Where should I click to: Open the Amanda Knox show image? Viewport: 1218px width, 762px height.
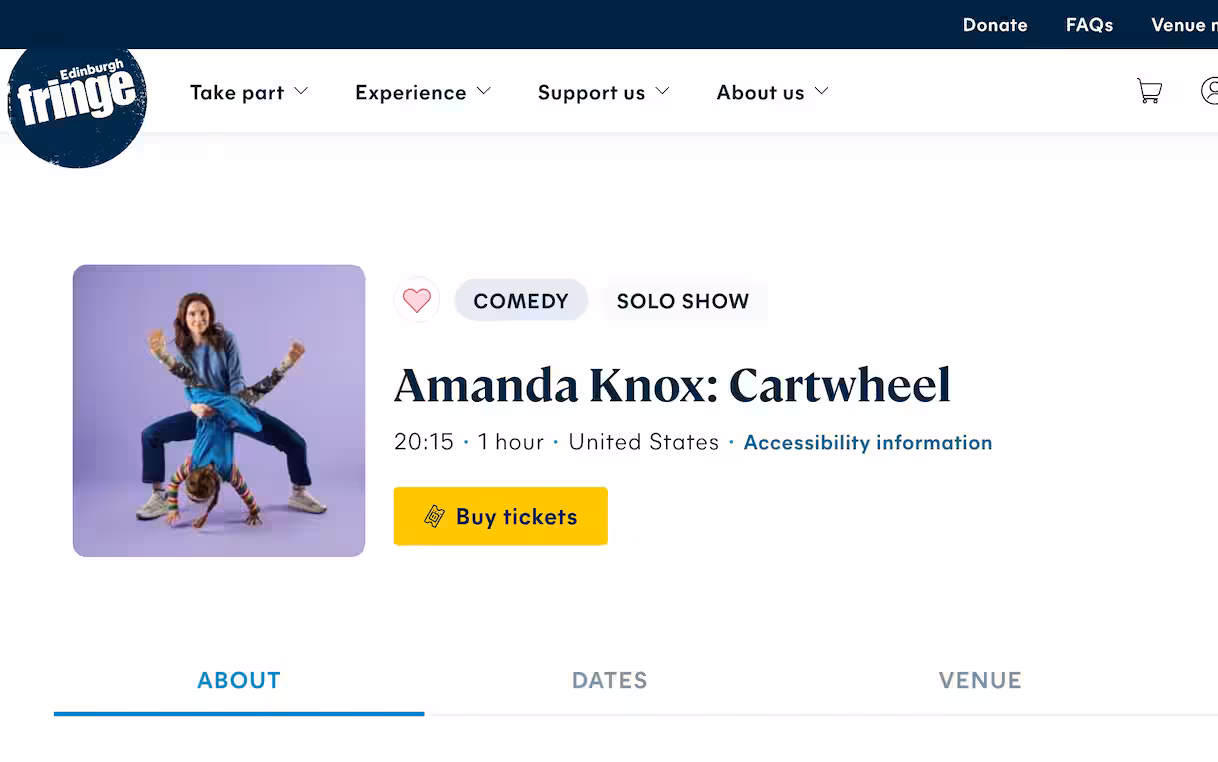tap(219, 411)
